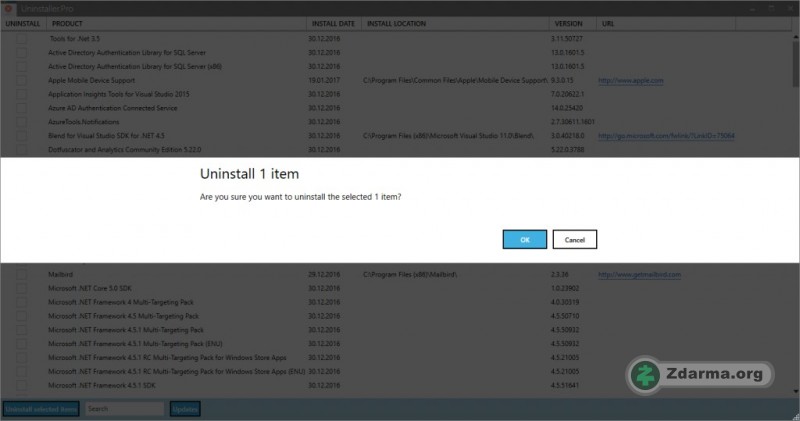
Task: Click version 4.5.51641 cell
Action: point(564,385)
